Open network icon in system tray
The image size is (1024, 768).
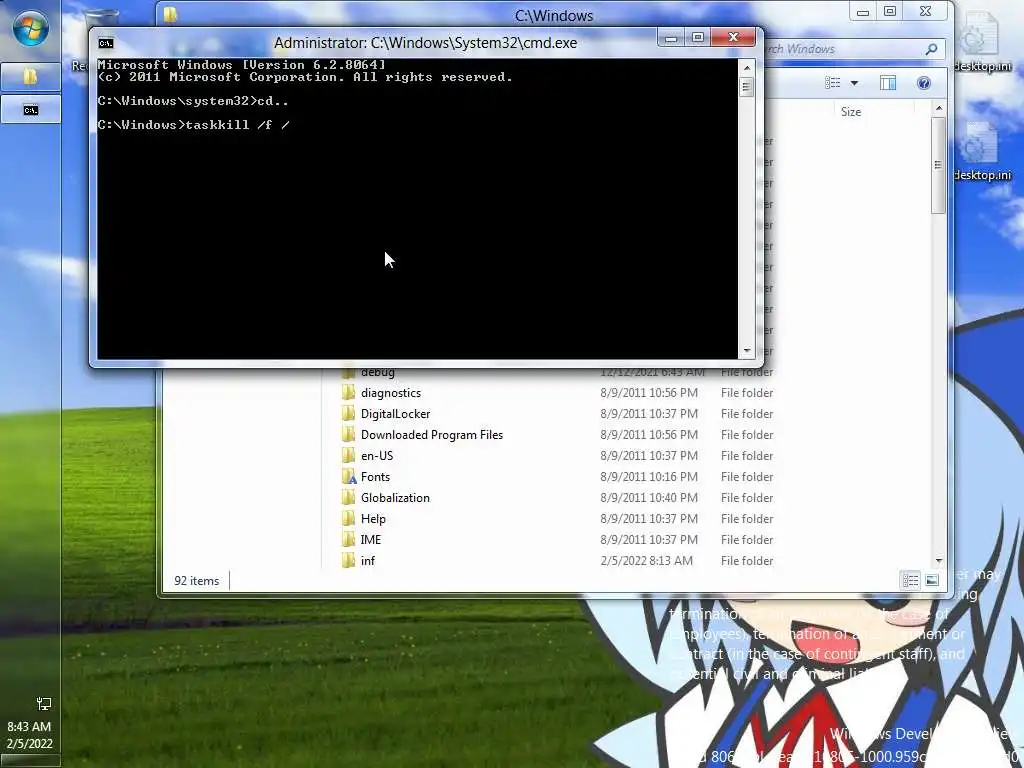pyautogui.click(x=44, y=703)
